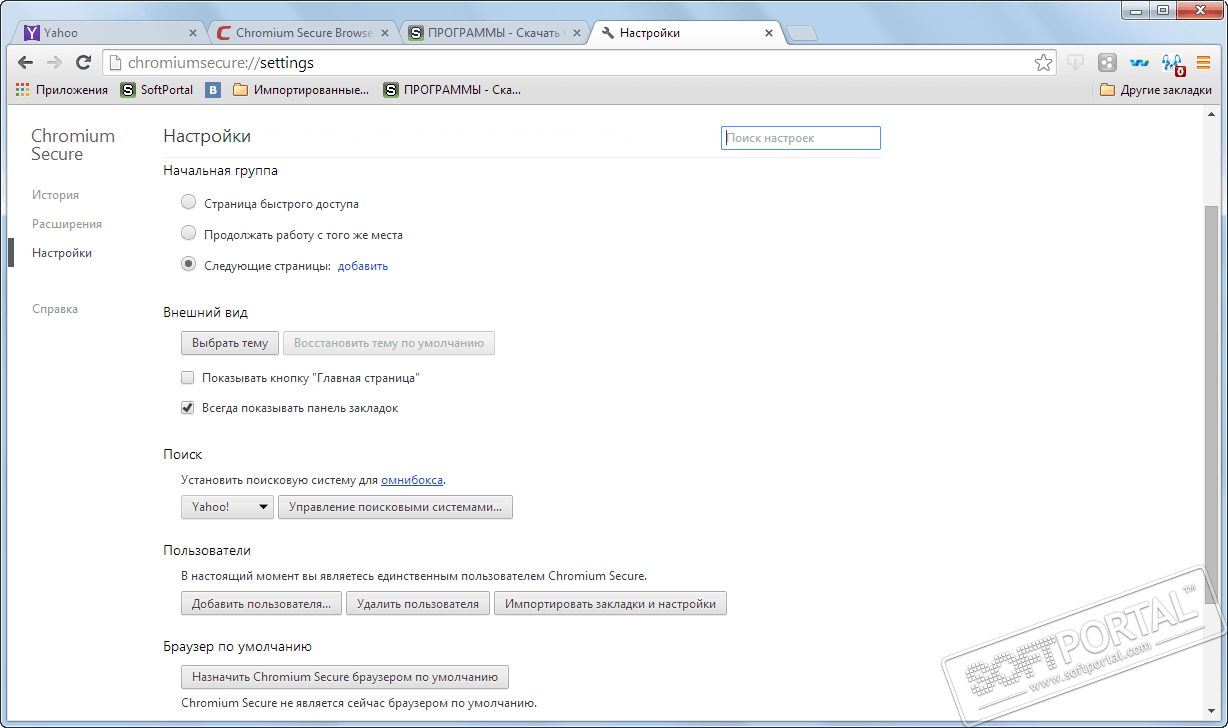Image resolution: width=1228 pixels, height=728 pixels.
Task: Click the gray square extension icon
Action: [x=1107, y=63]
